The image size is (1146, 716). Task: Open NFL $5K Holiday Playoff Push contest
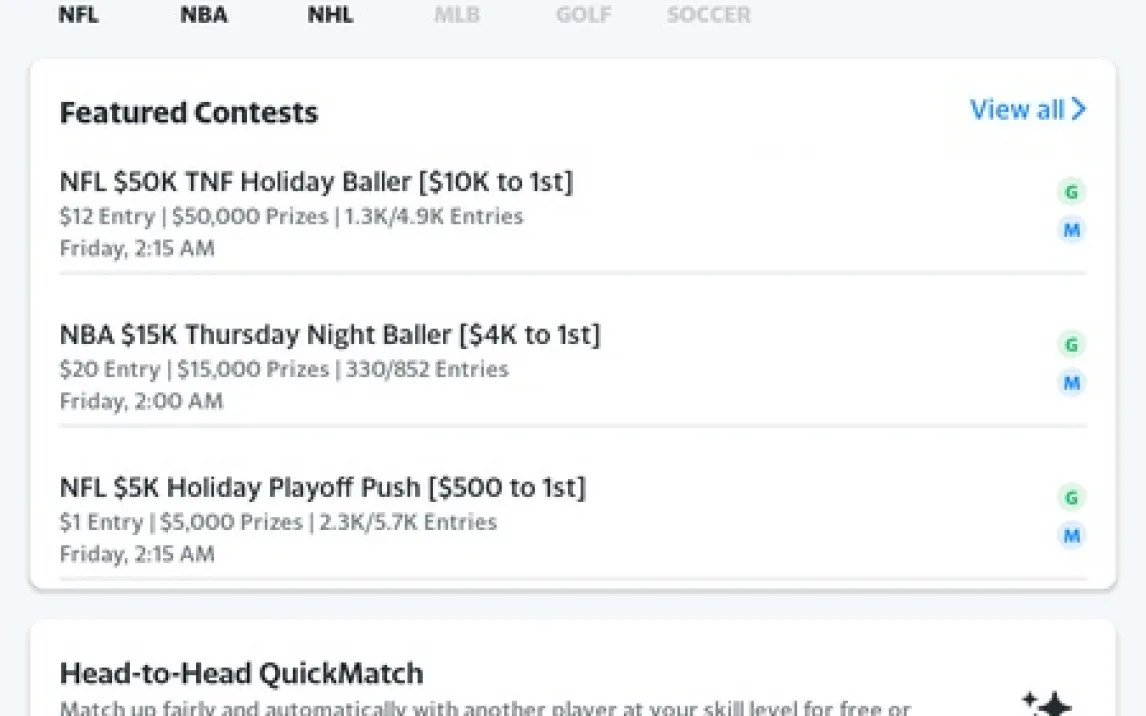[x=322, y=488]
